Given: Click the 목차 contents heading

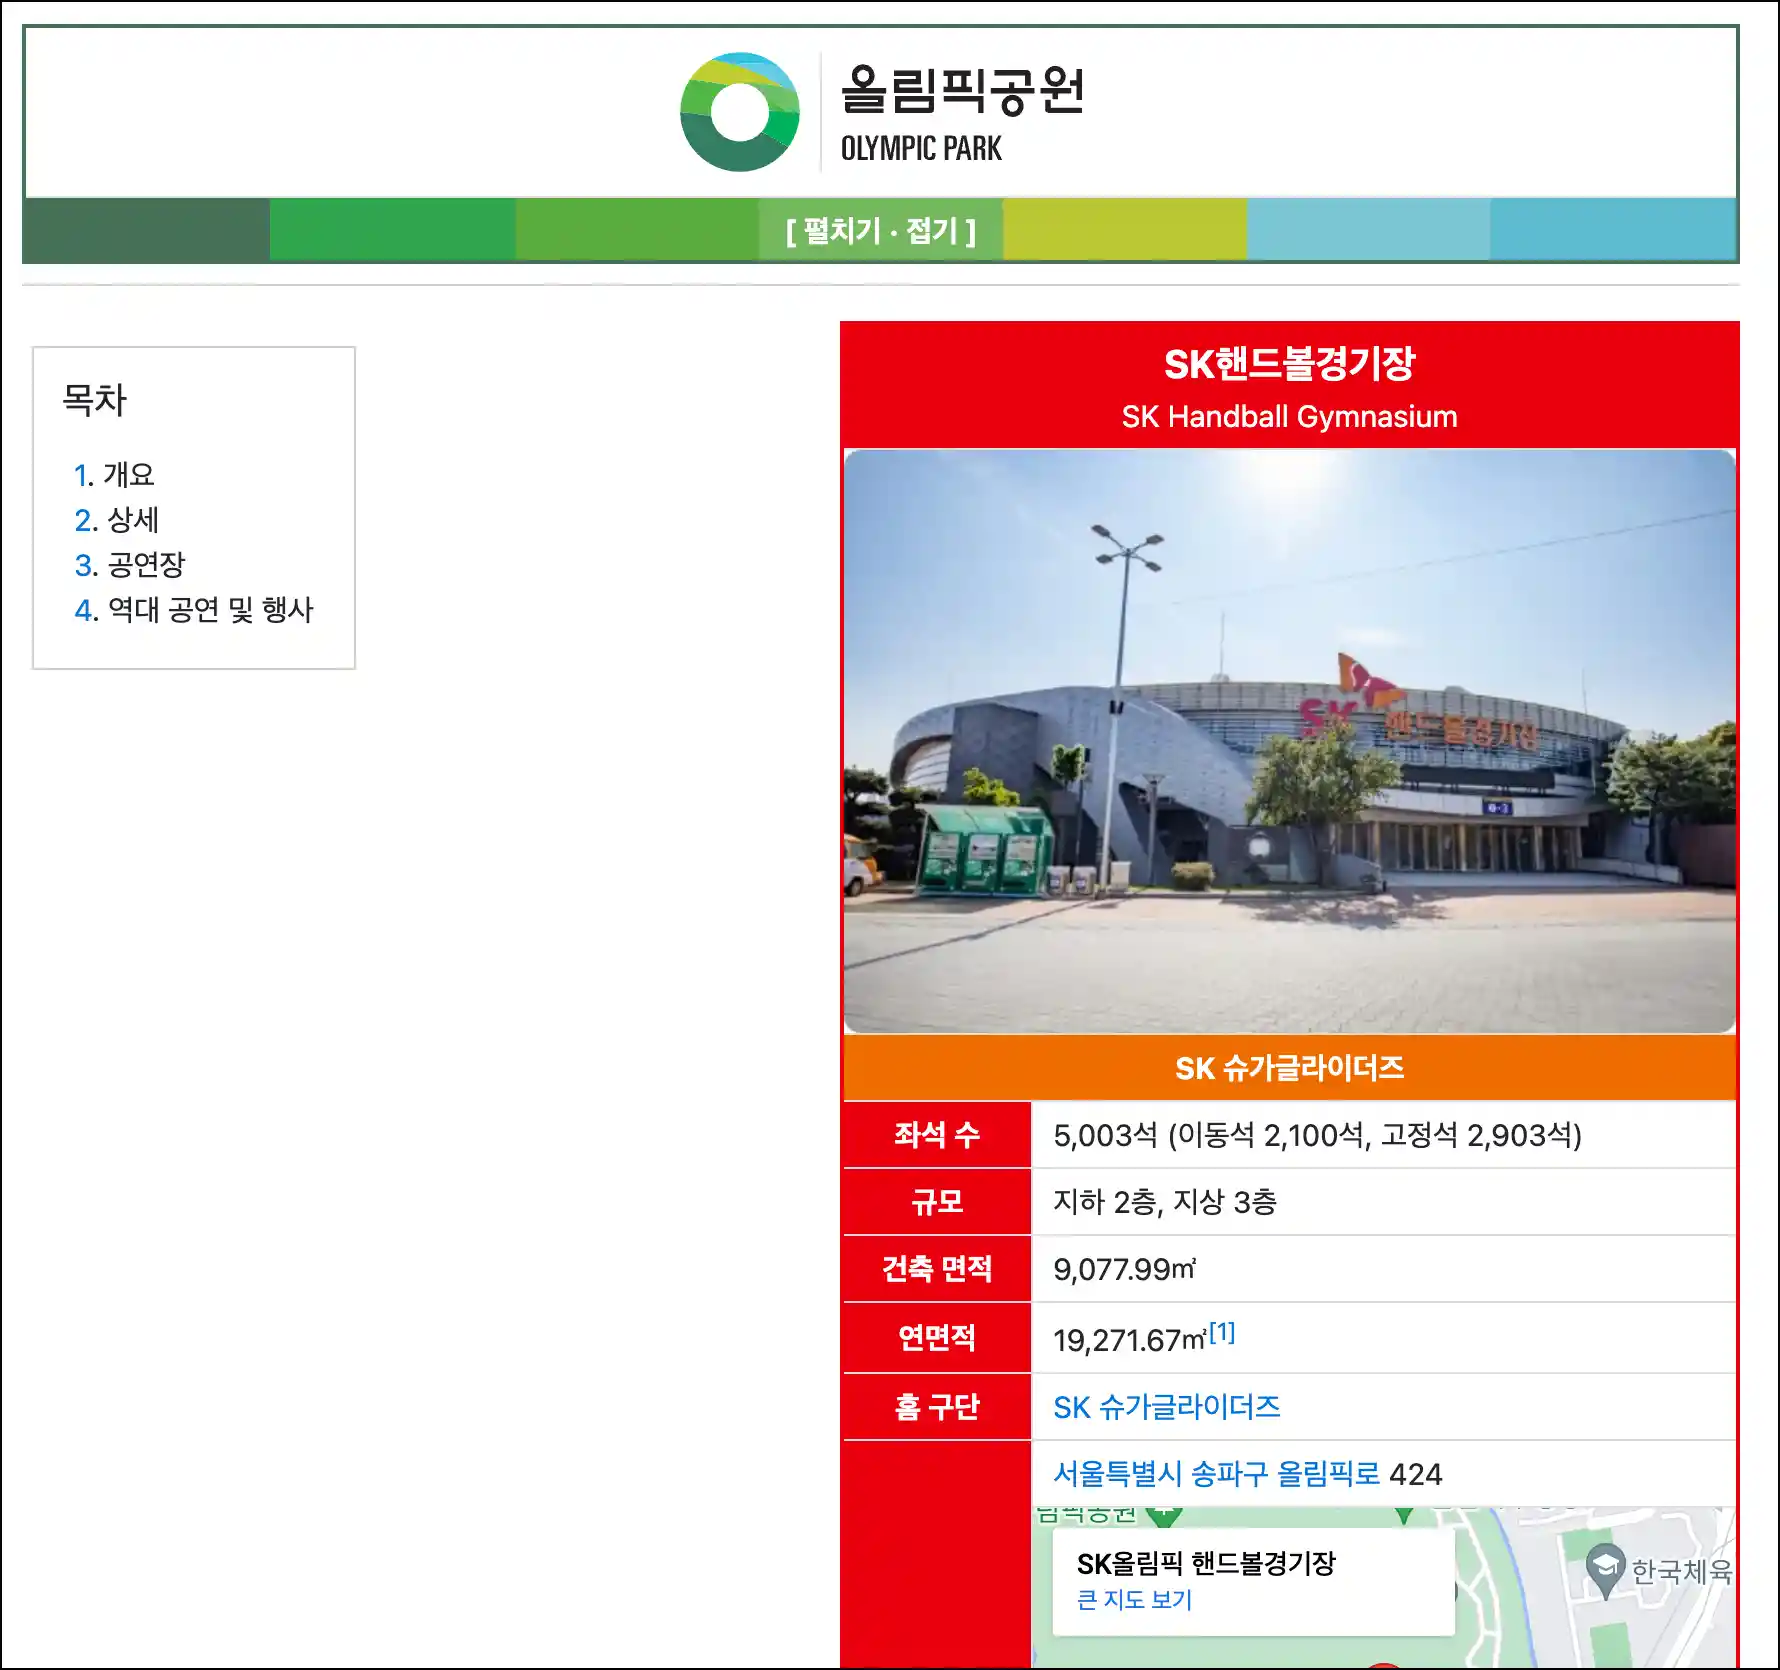Looking at the screenshot, I should (x=94, y=400).
